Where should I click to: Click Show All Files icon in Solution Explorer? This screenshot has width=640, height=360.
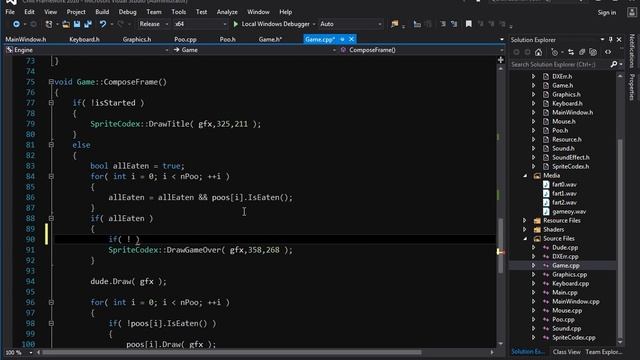[593, 52]
